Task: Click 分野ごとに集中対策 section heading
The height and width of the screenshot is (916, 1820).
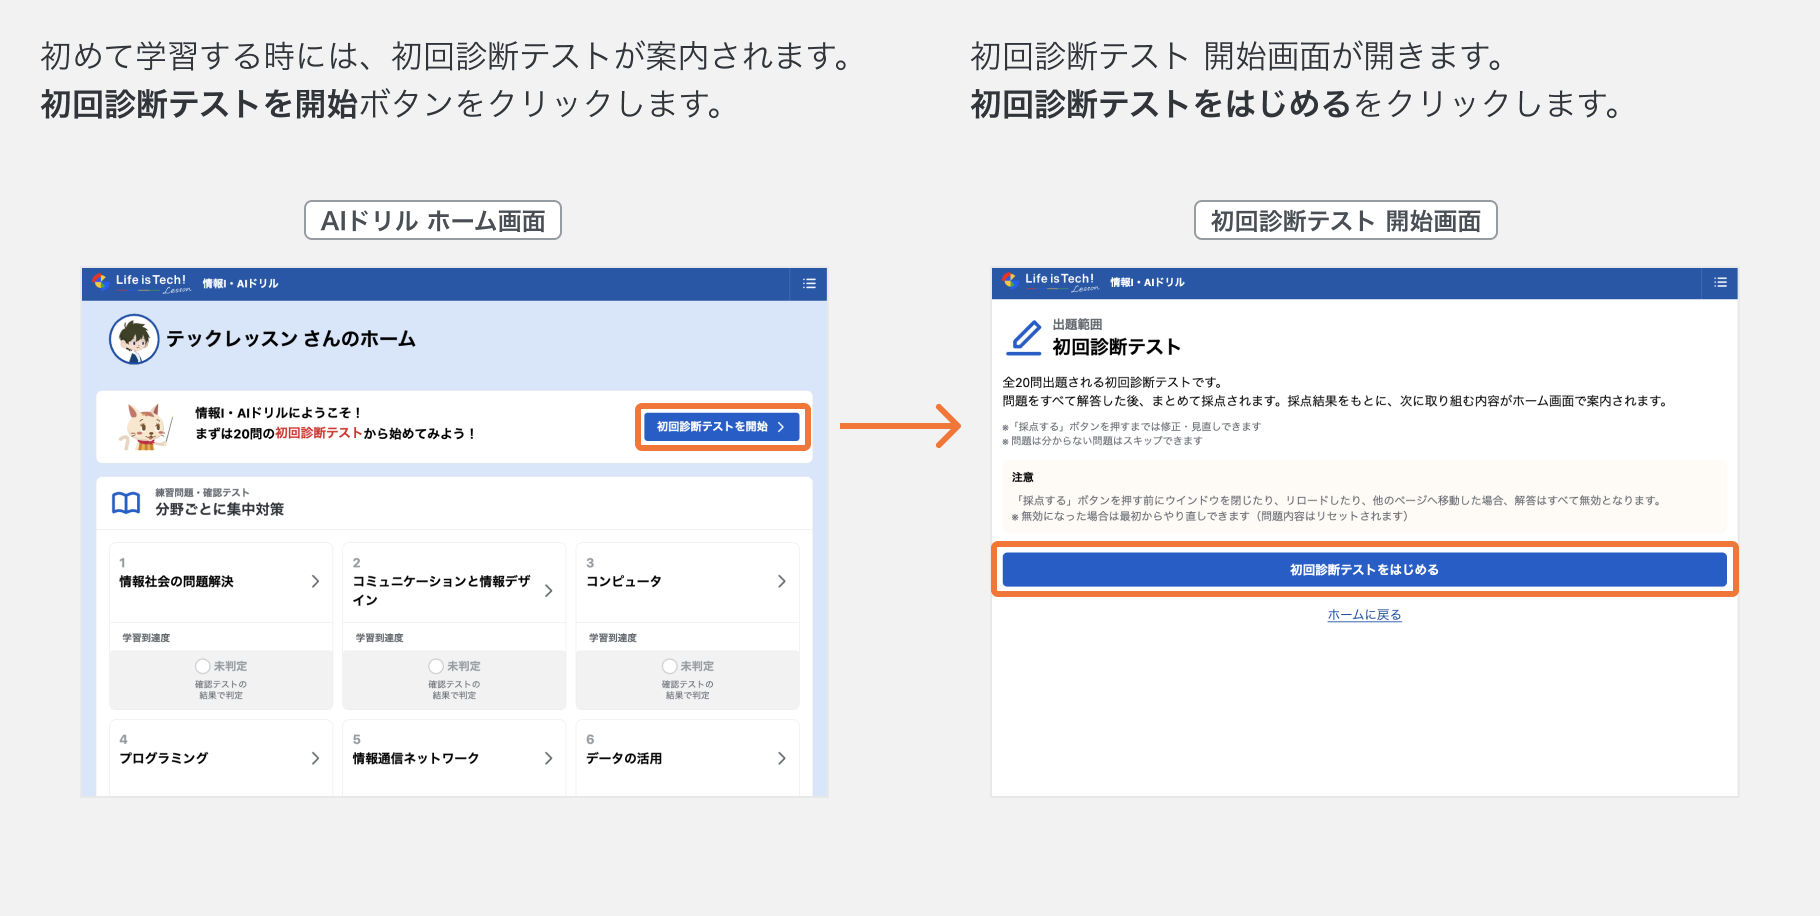Action: tap(219, 509)
